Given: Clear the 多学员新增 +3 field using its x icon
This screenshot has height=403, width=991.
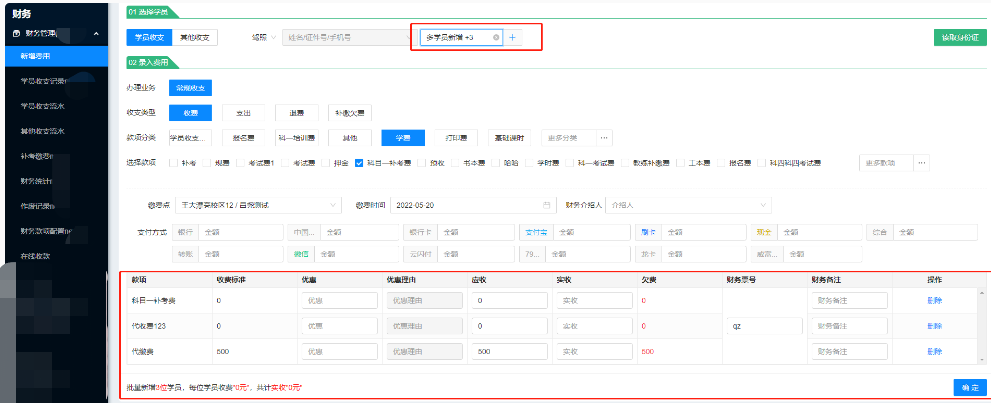Looking at the screenshot, I should point(496,37).
